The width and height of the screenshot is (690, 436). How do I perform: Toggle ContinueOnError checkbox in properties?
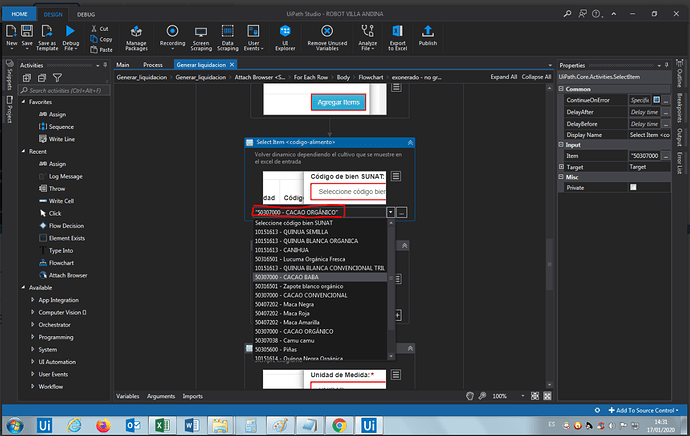click(656, 100)
